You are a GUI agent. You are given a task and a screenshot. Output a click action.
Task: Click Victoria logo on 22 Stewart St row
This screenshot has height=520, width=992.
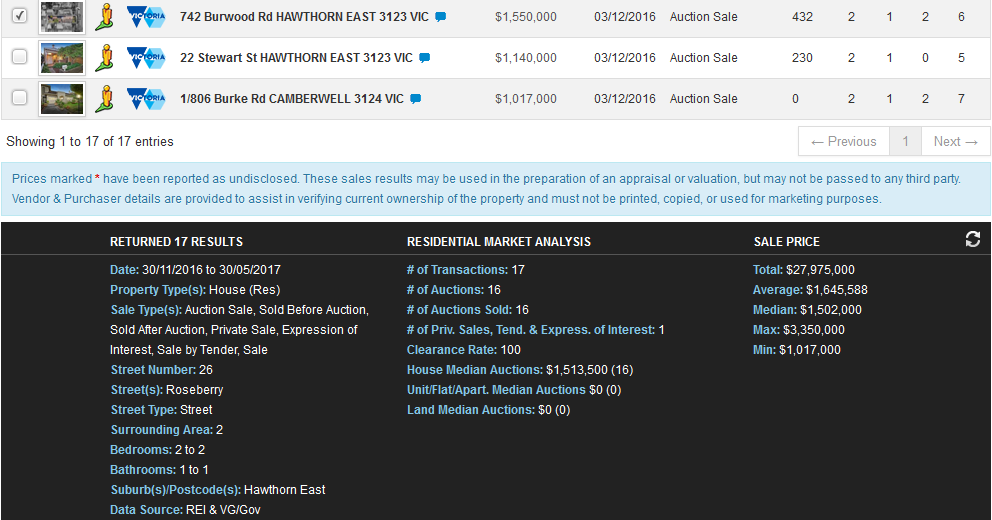pos(145,58)
